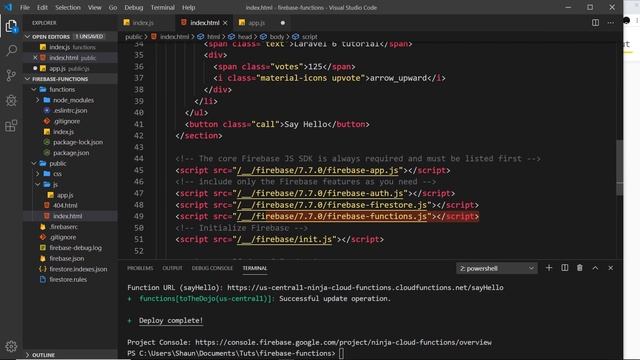
Task: Follow the firebase/init.js script src link
Action: pyautogui.click(x=284, y=239)
